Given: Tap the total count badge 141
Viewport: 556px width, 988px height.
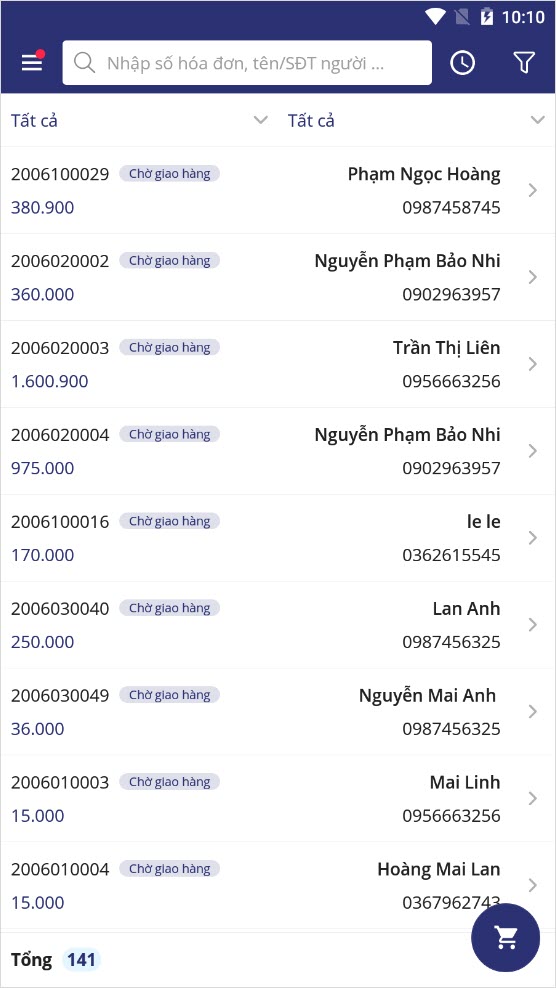Looking at the screenshot, I should pos(81,960).
